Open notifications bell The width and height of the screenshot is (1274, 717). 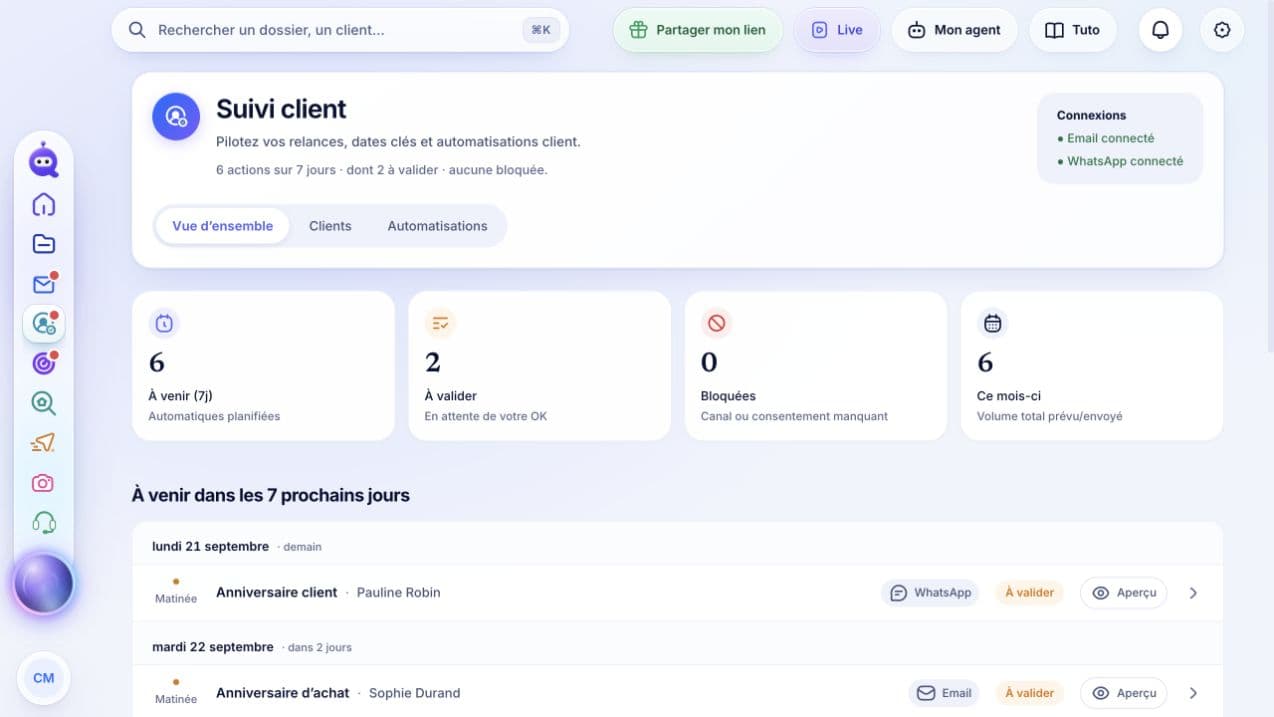tap(1160, 30)
